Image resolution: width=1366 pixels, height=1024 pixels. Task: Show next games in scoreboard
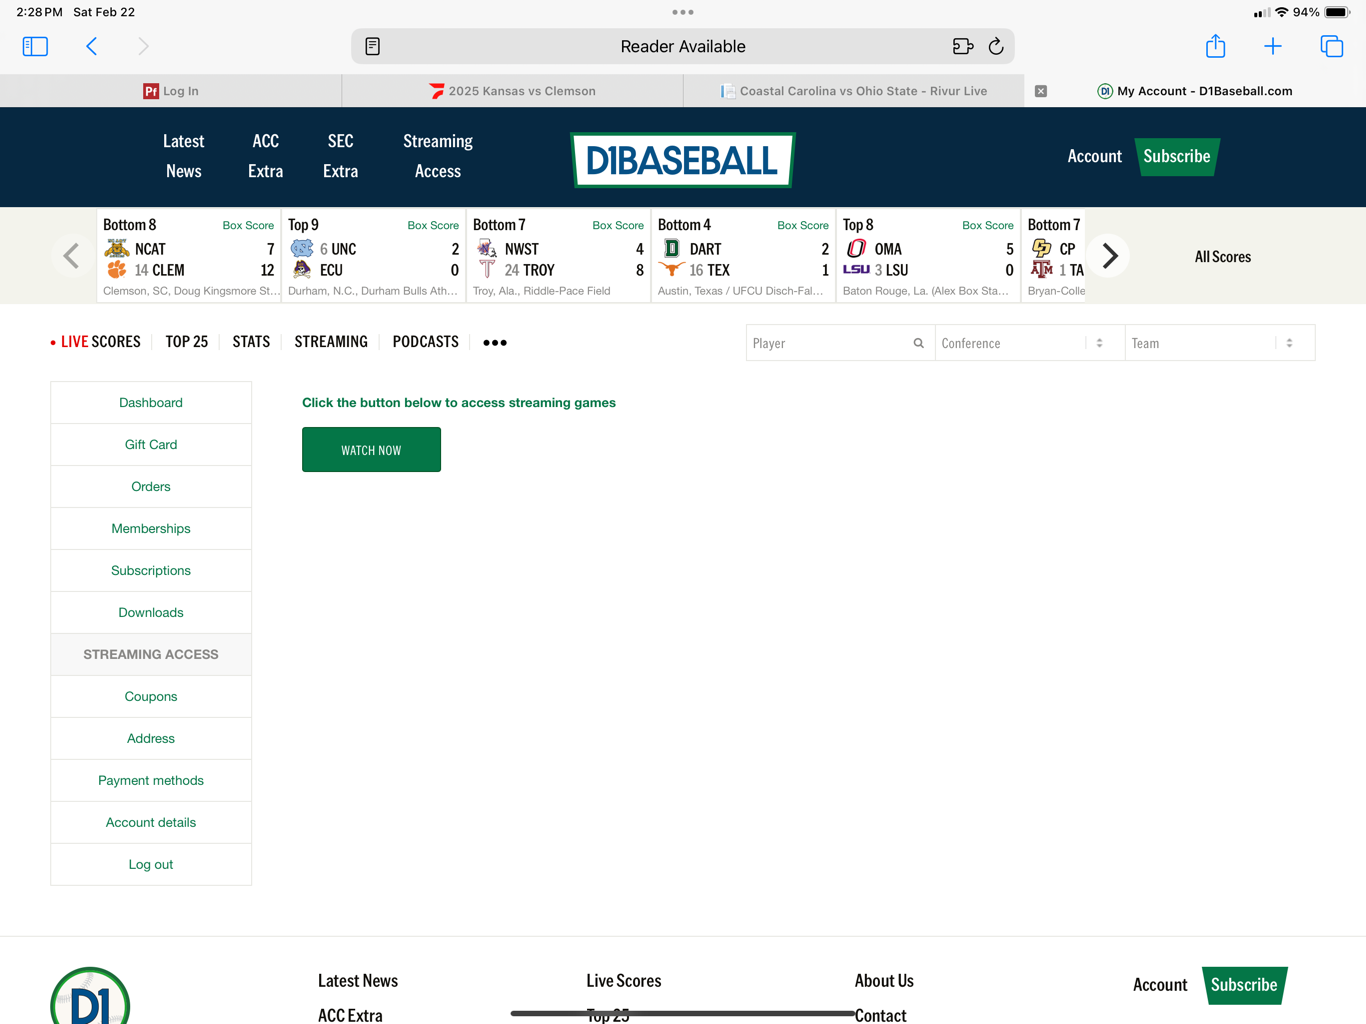point(1110,256)
